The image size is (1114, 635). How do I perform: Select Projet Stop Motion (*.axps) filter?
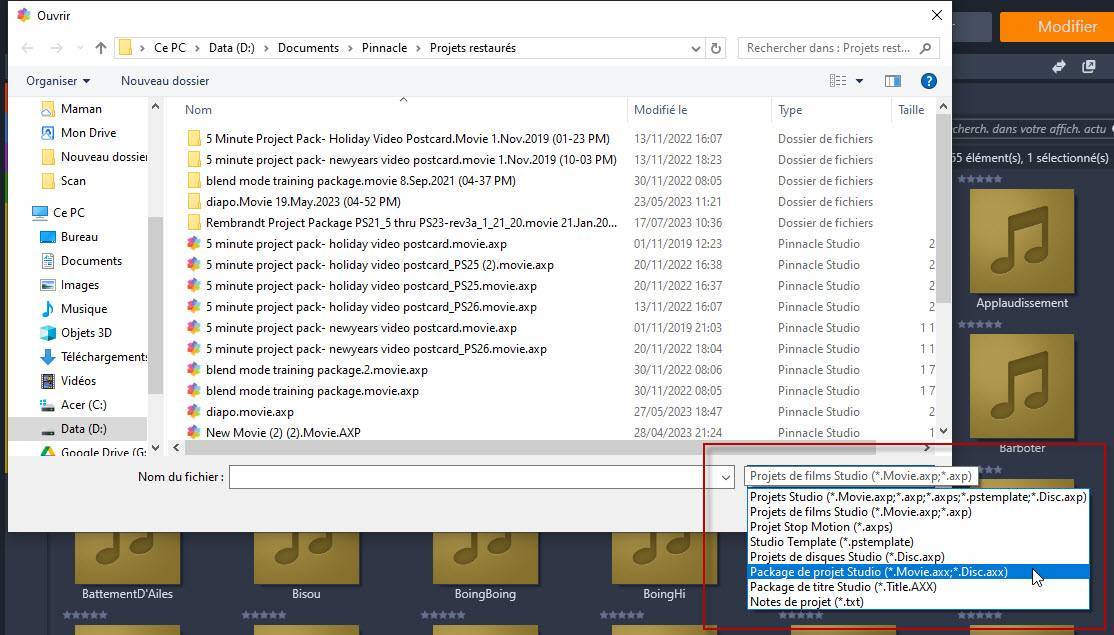coord(918,527)
